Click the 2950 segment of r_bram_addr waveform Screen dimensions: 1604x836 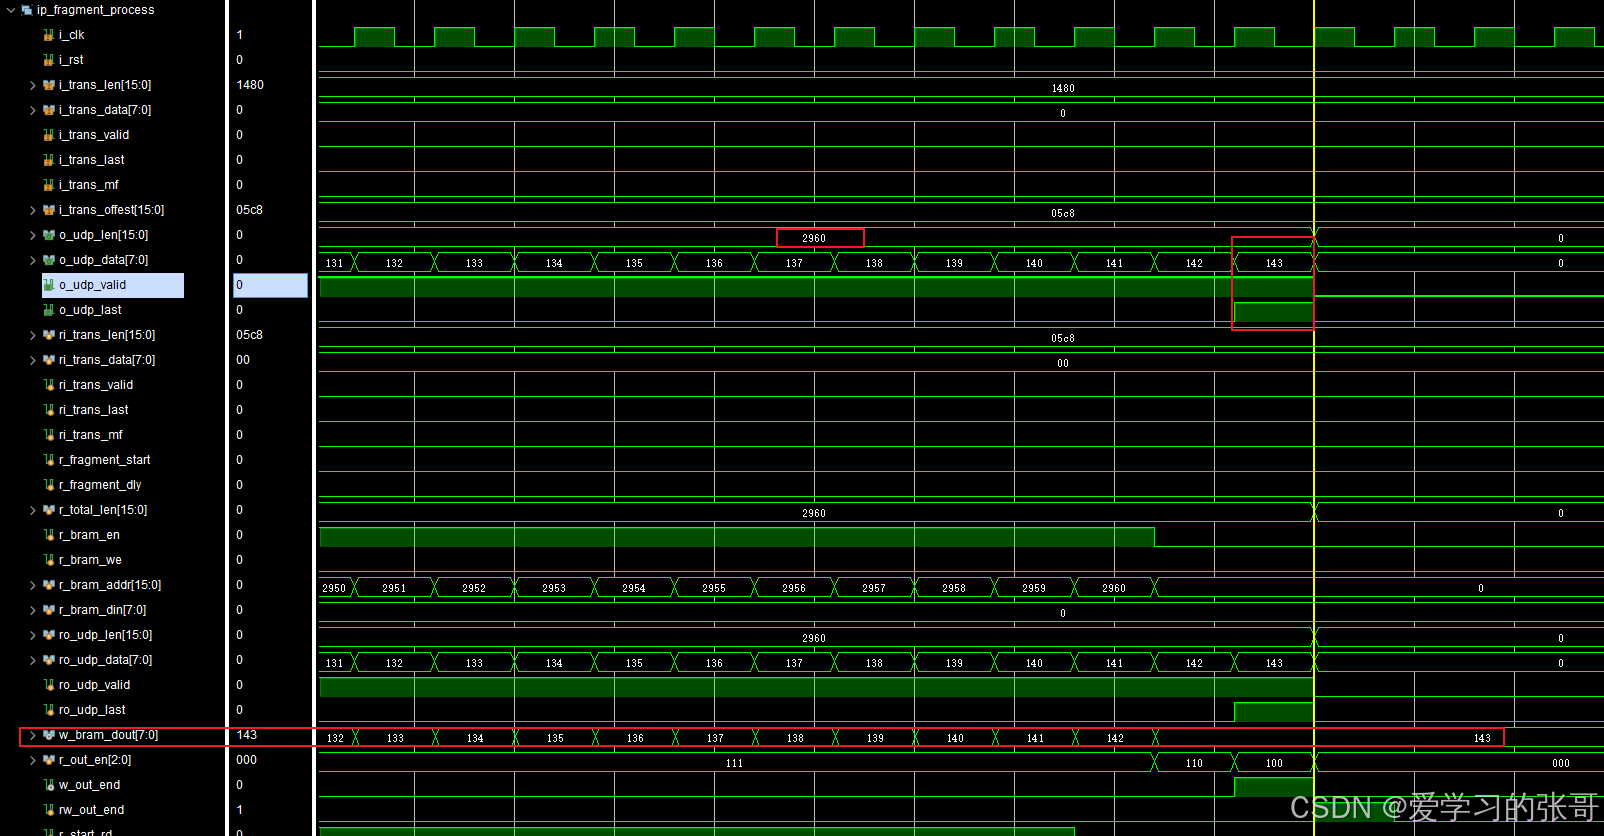coord(334,588)
